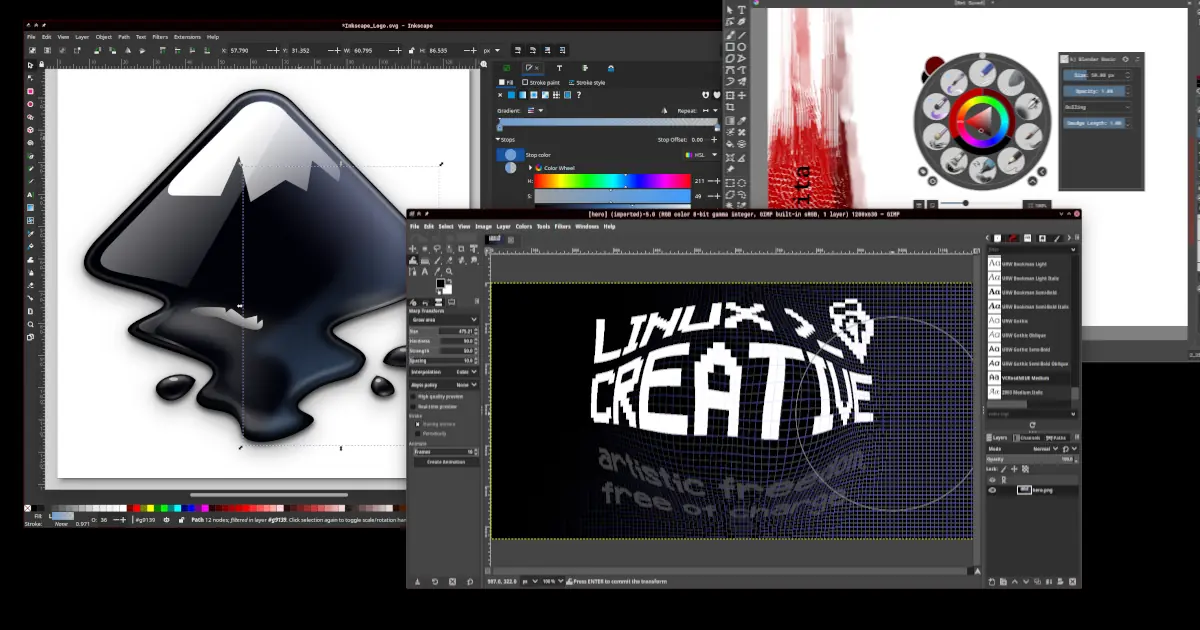Switch to Stroke style tab in Inkscape
This screenshot has height=630, width=1200.
587,83
